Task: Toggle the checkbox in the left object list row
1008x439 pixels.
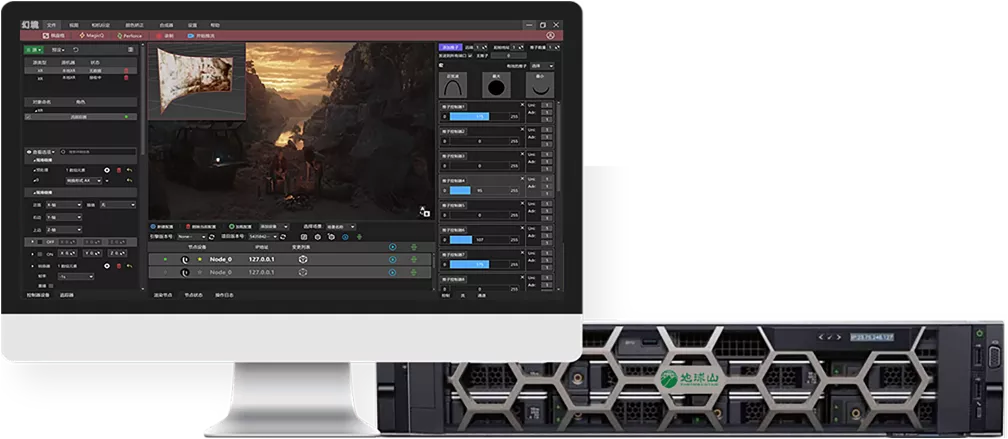Action: 28,117
